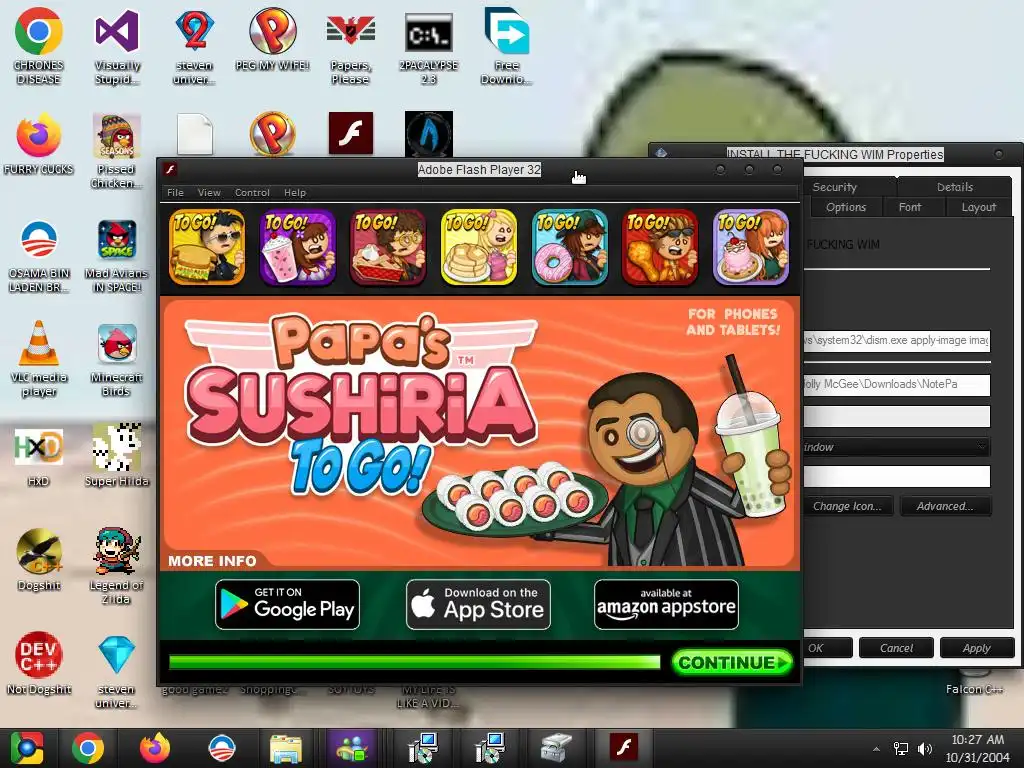
Task: Click Papa's Freezeria To Go milkshake icon
Action: click(x=298, y=247)
